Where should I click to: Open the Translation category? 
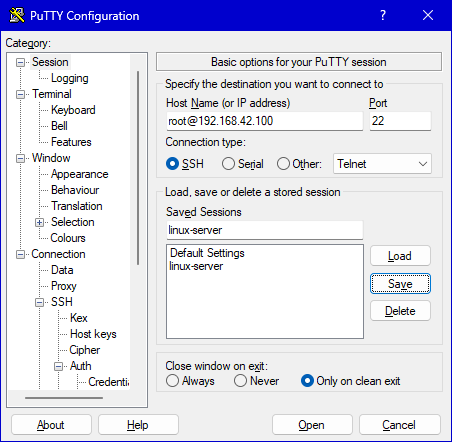pyautogui.click(x=77, y=206)
